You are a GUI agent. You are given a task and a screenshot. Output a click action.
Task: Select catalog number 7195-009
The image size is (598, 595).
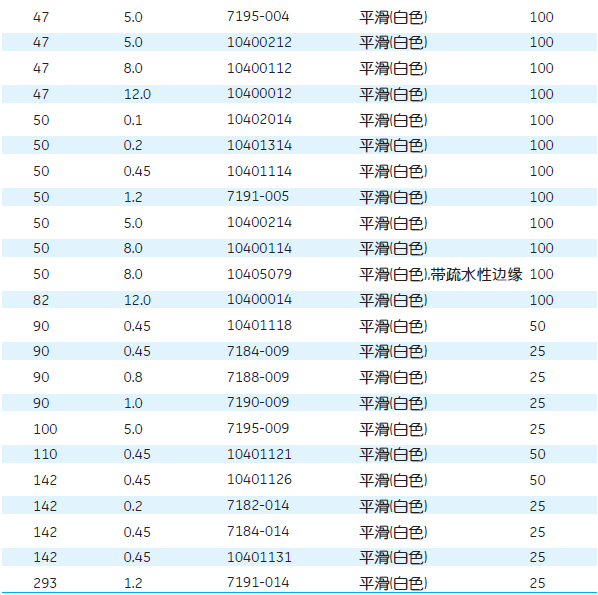pos(258,428)
